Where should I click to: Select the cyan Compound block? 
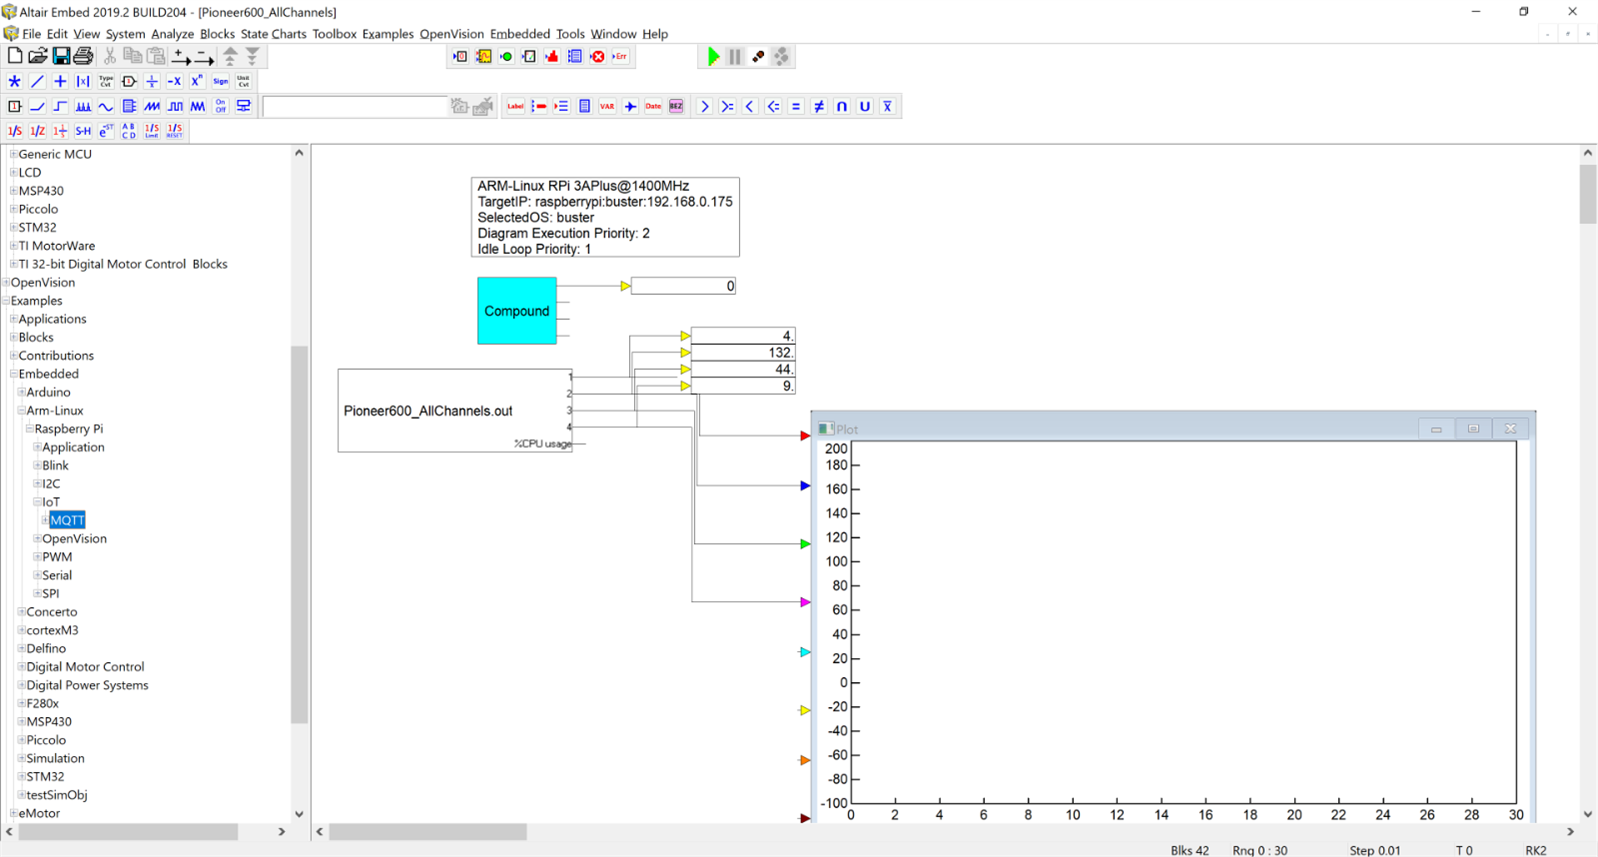click(x=517, y=311)
